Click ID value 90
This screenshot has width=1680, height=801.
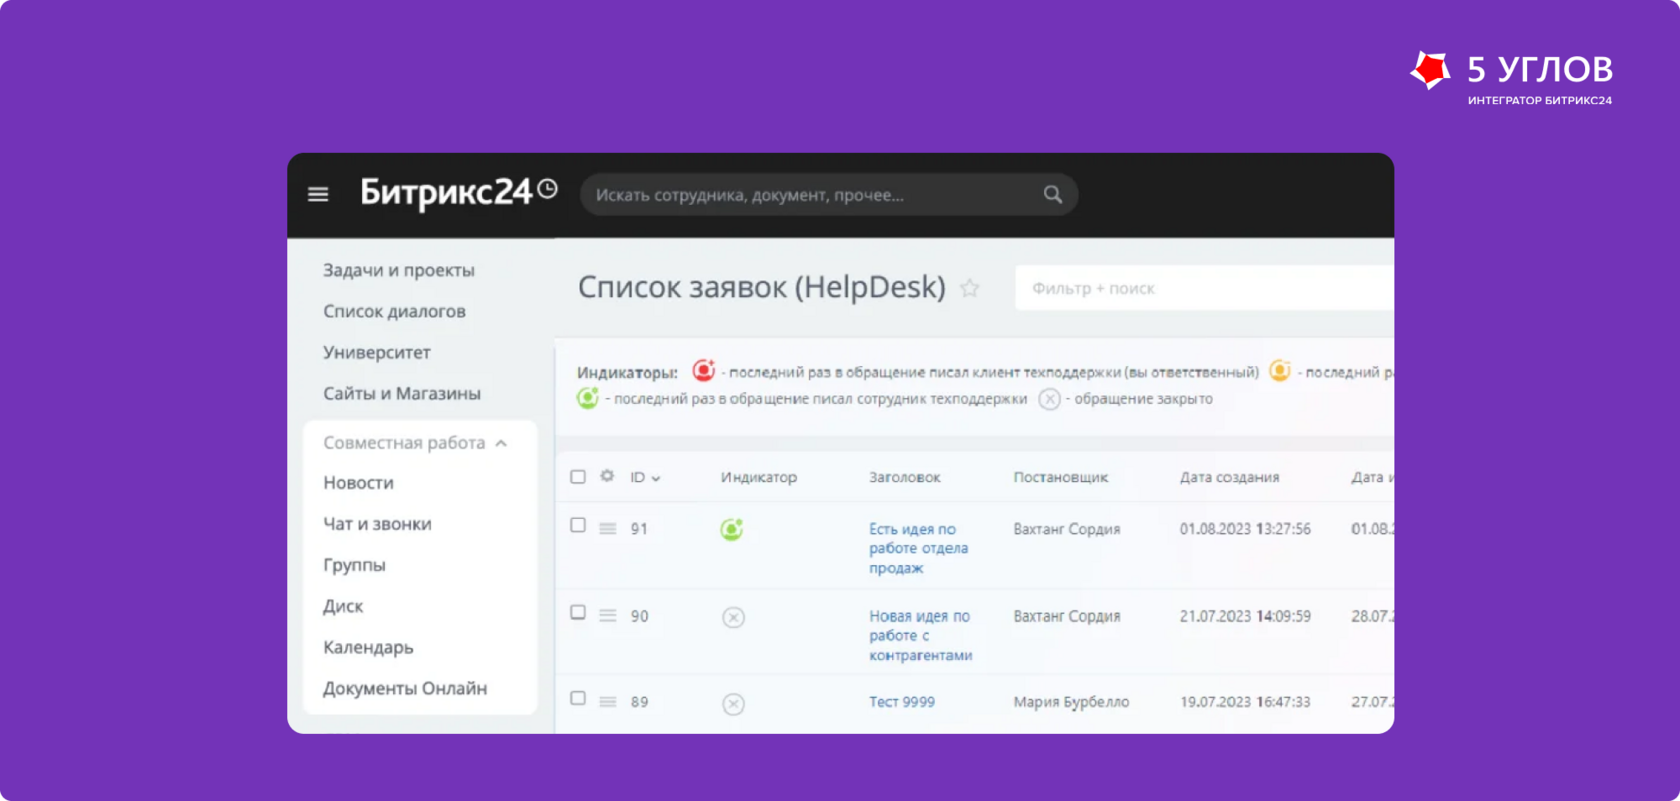[639, 616]
